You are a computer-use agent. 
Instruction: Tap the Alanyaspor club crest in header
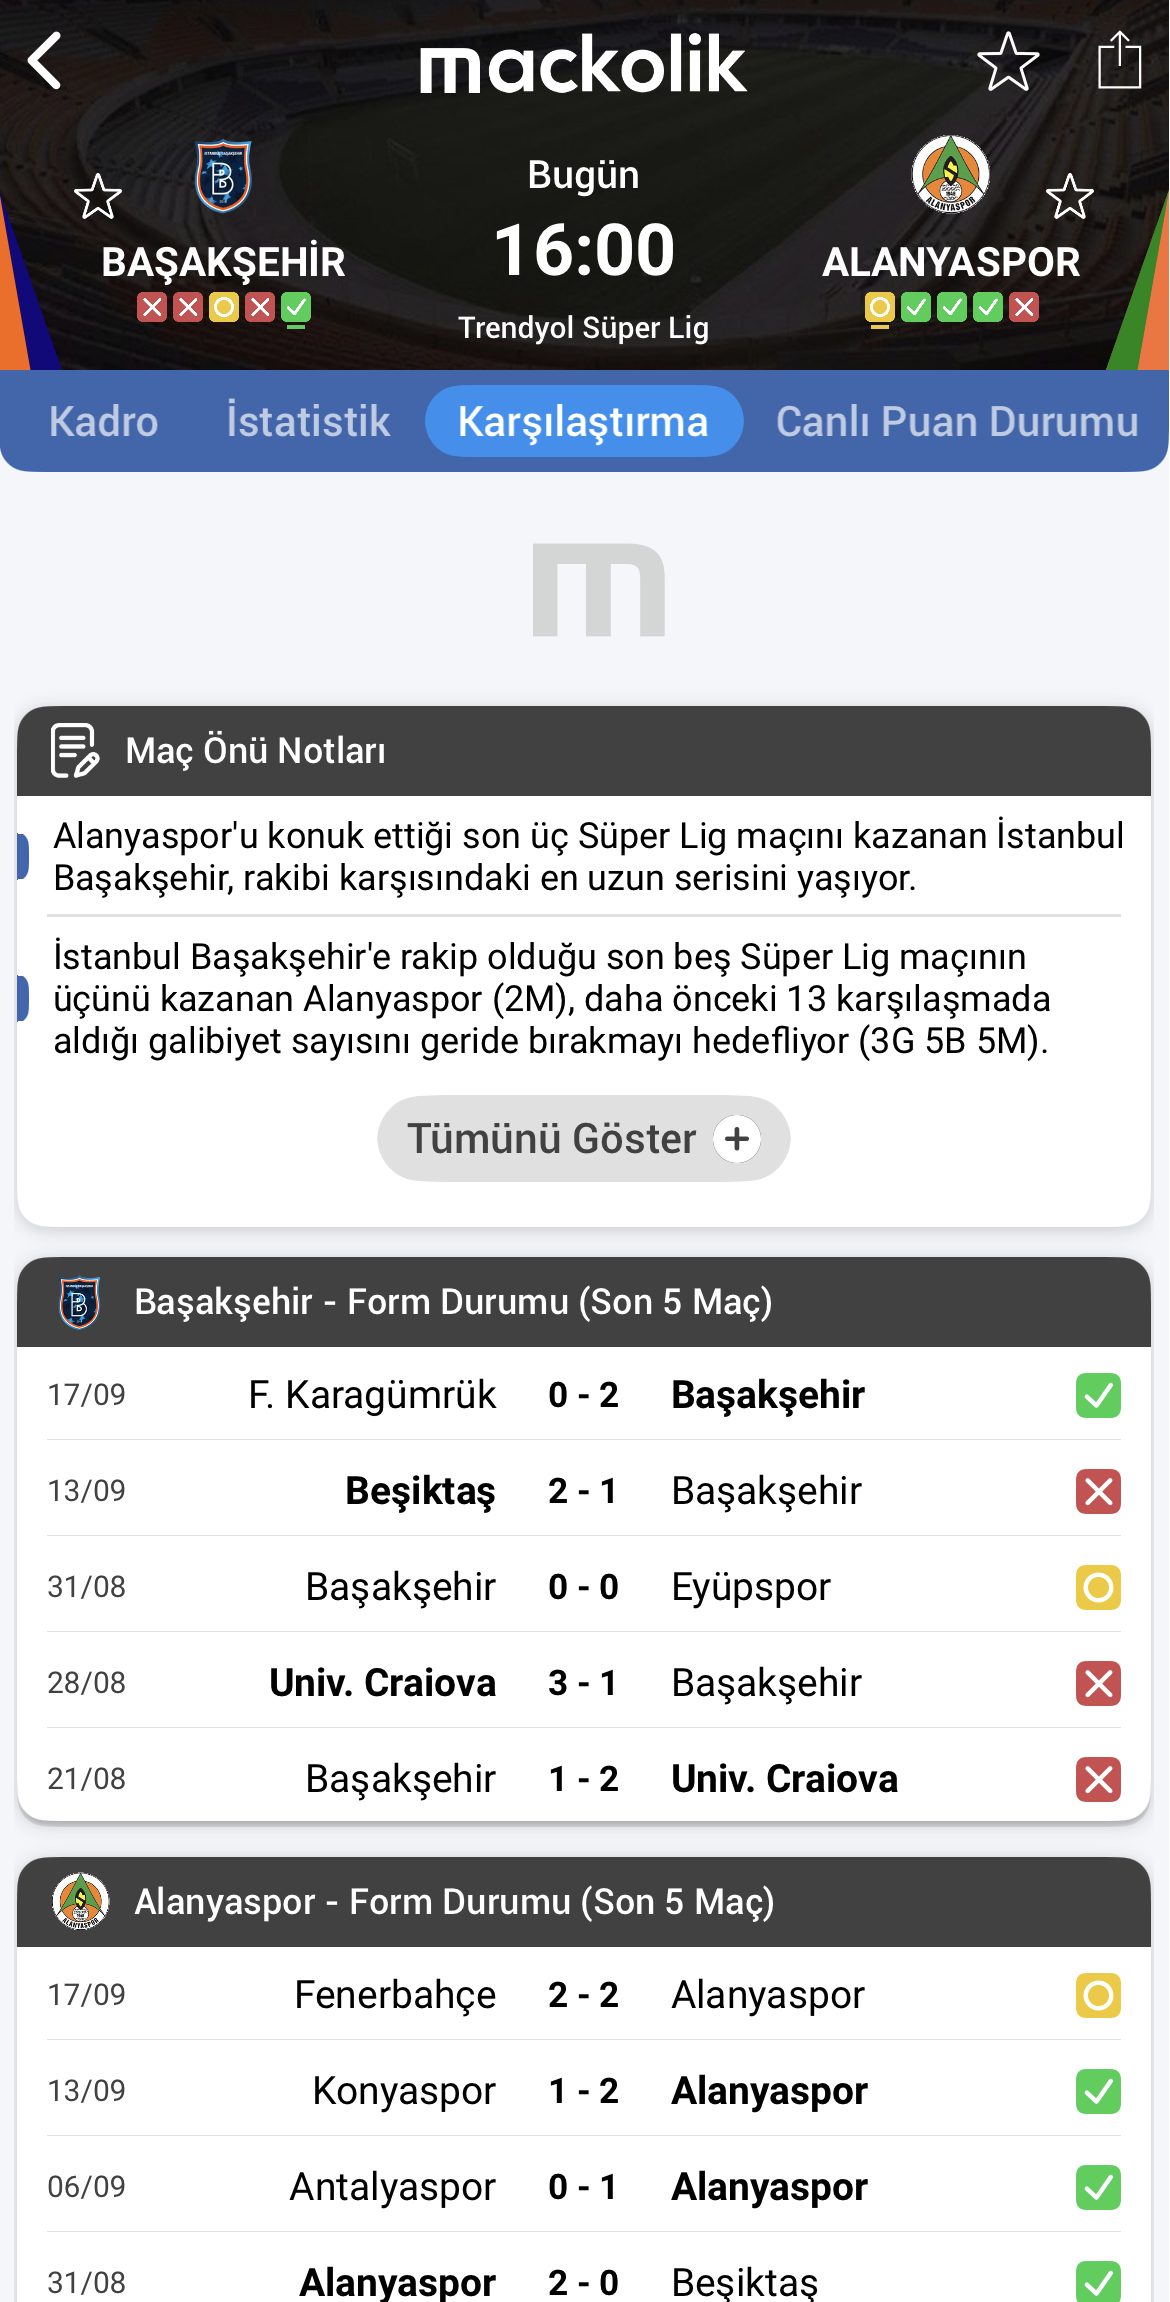point(951,174)
